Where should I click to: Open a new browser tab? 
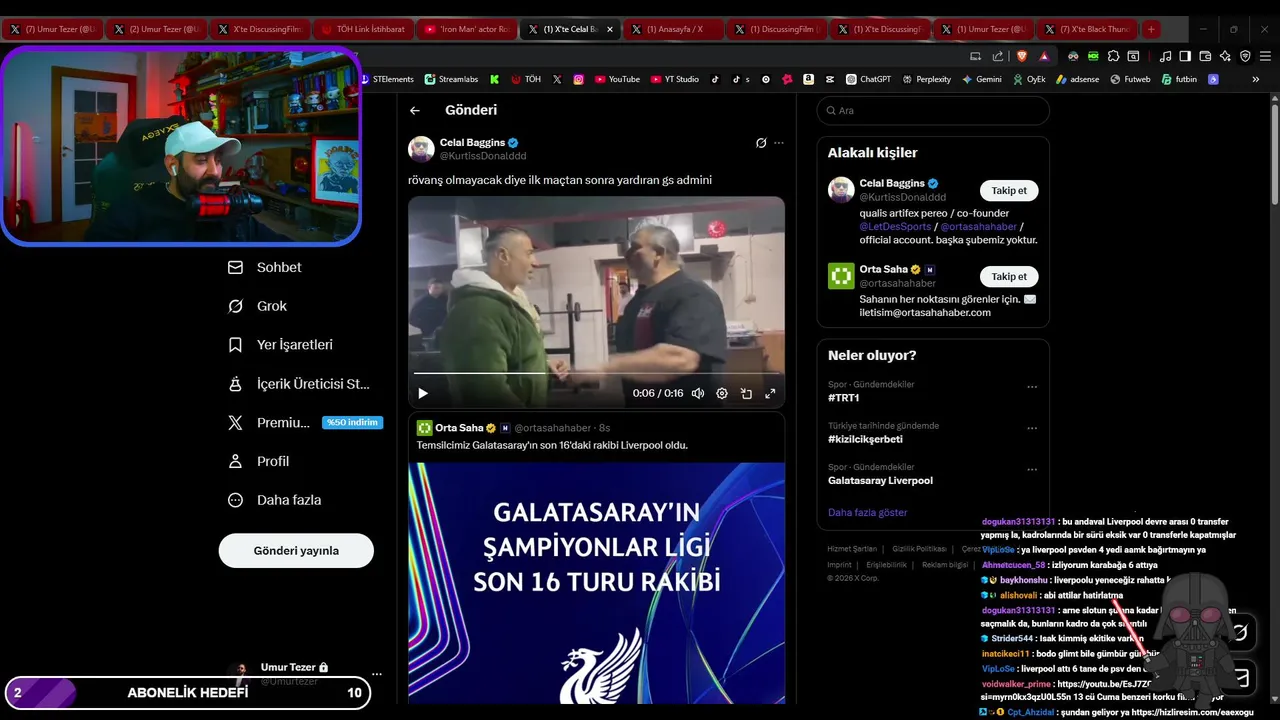pyautogui.click(x=1151, y=29)
